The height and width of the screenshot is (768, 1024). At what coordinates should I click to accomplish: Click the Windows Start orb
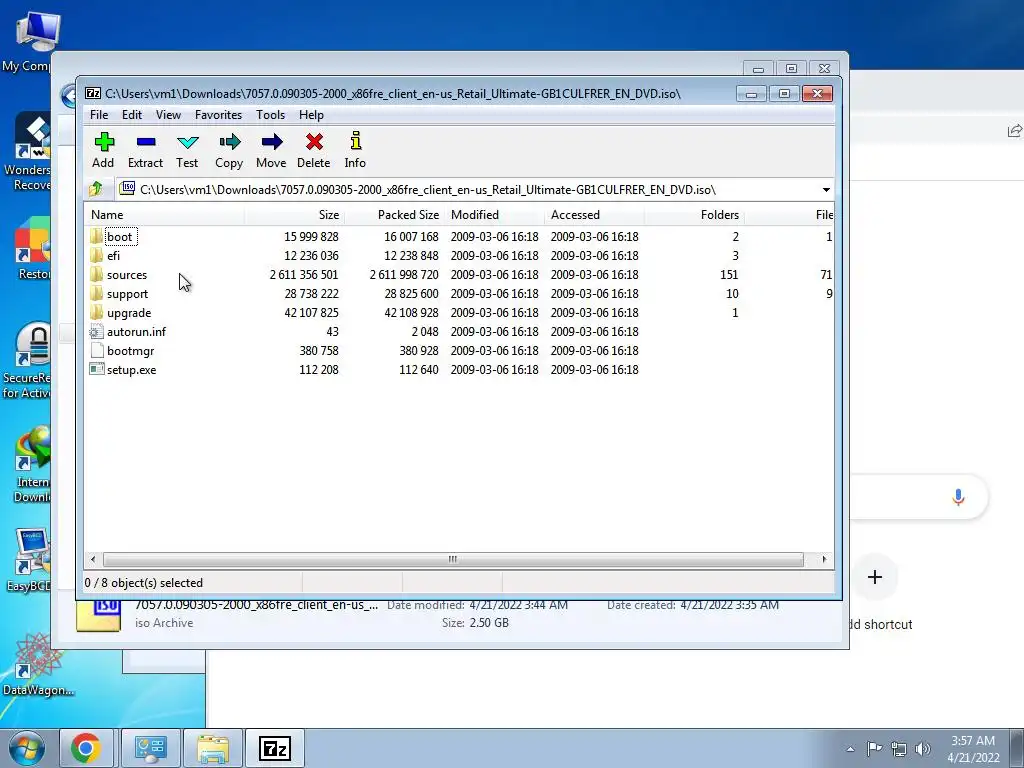[26, 748]
